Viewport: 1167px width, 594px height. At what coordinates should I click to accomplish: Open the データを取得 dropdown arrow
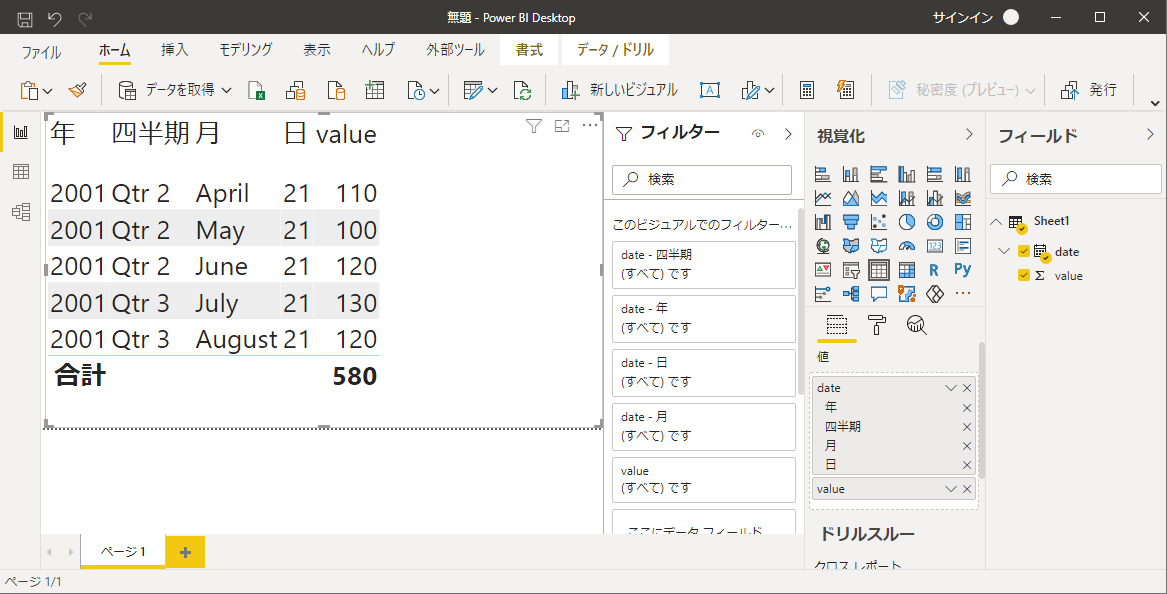226,91
